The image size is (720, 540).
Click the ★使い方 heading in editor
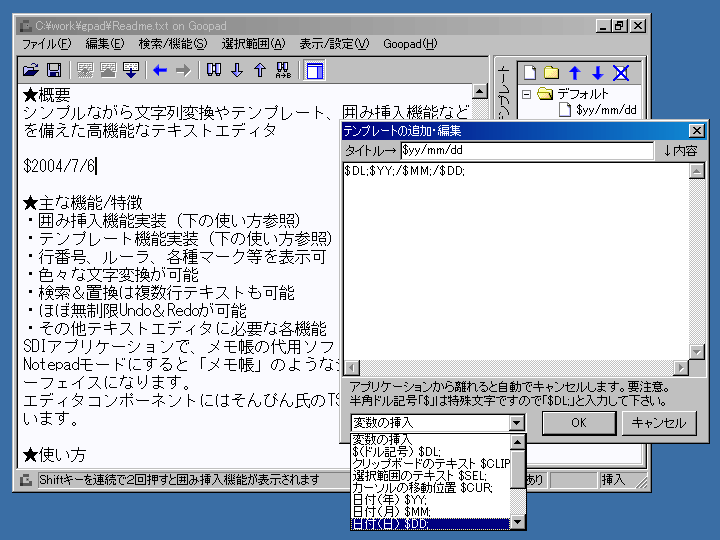54,455
